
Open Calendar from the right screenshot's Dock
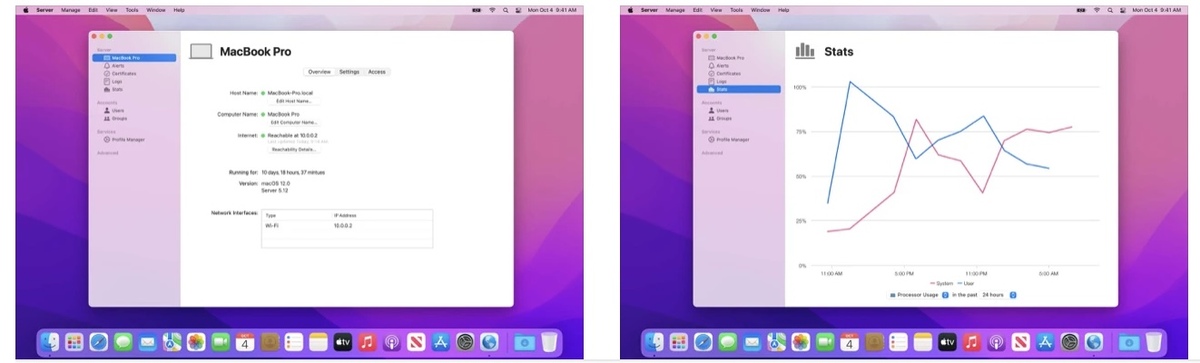(849, 341)
